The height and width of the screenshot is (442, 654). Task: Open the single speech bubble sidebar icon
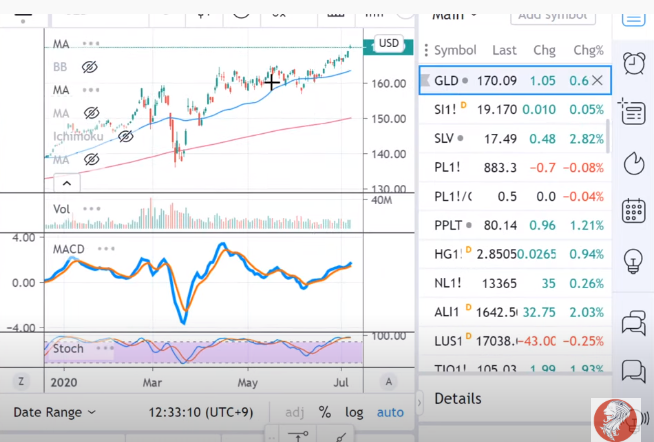click(x=634, y=370)
